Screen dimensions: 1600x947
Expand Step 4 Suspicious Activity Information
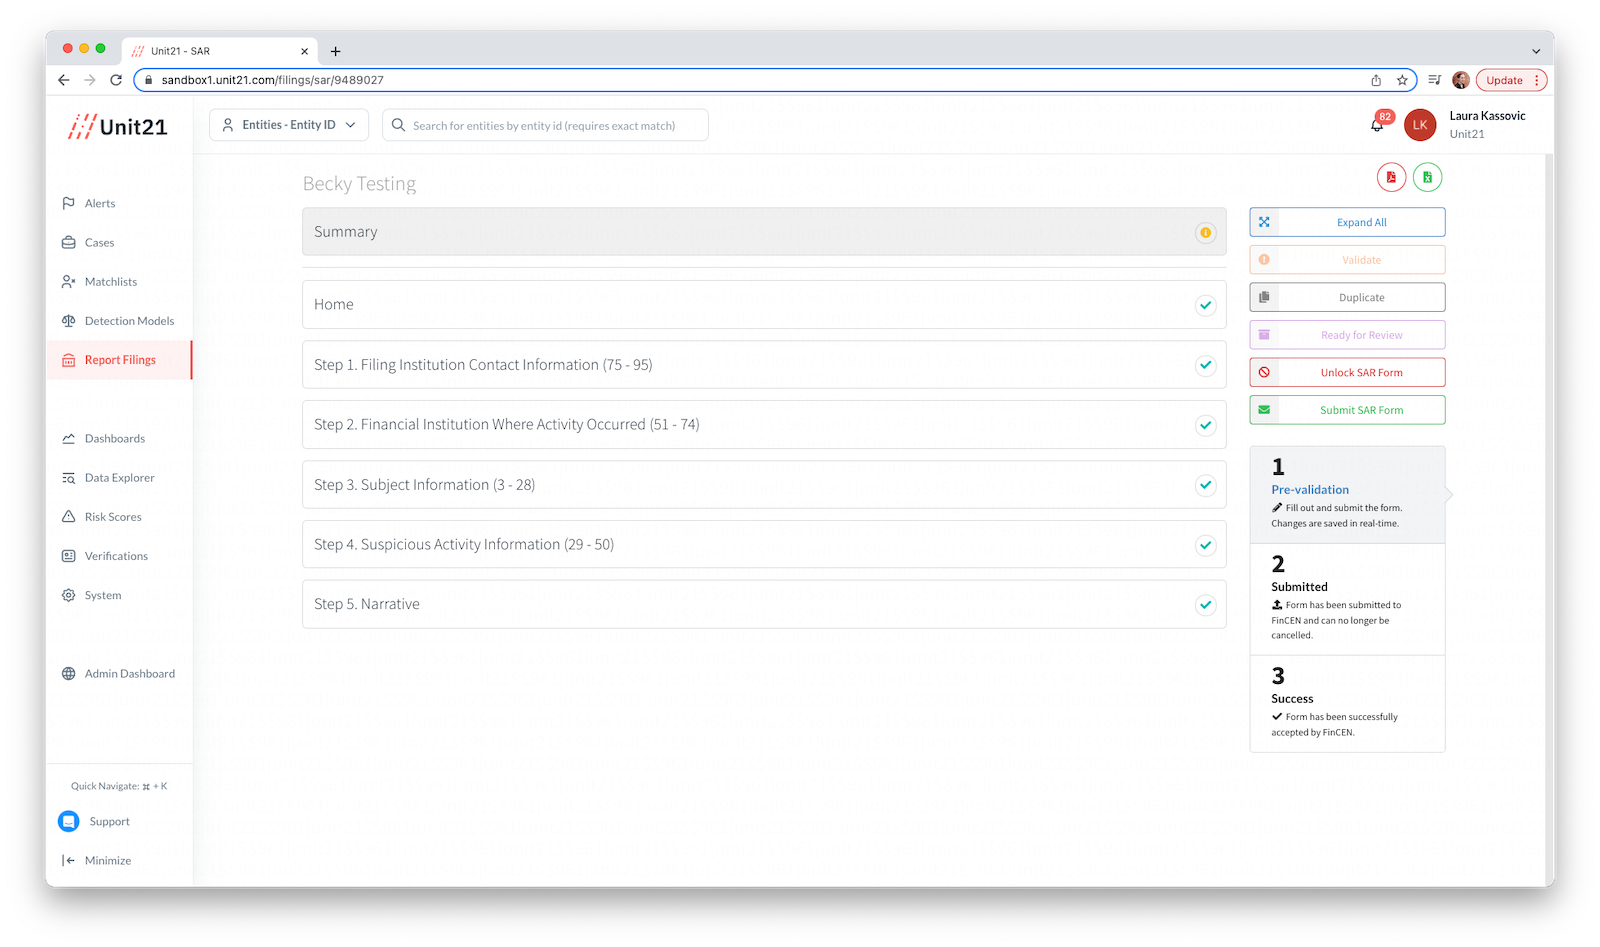pyautogui.click(x=764, y=545)
